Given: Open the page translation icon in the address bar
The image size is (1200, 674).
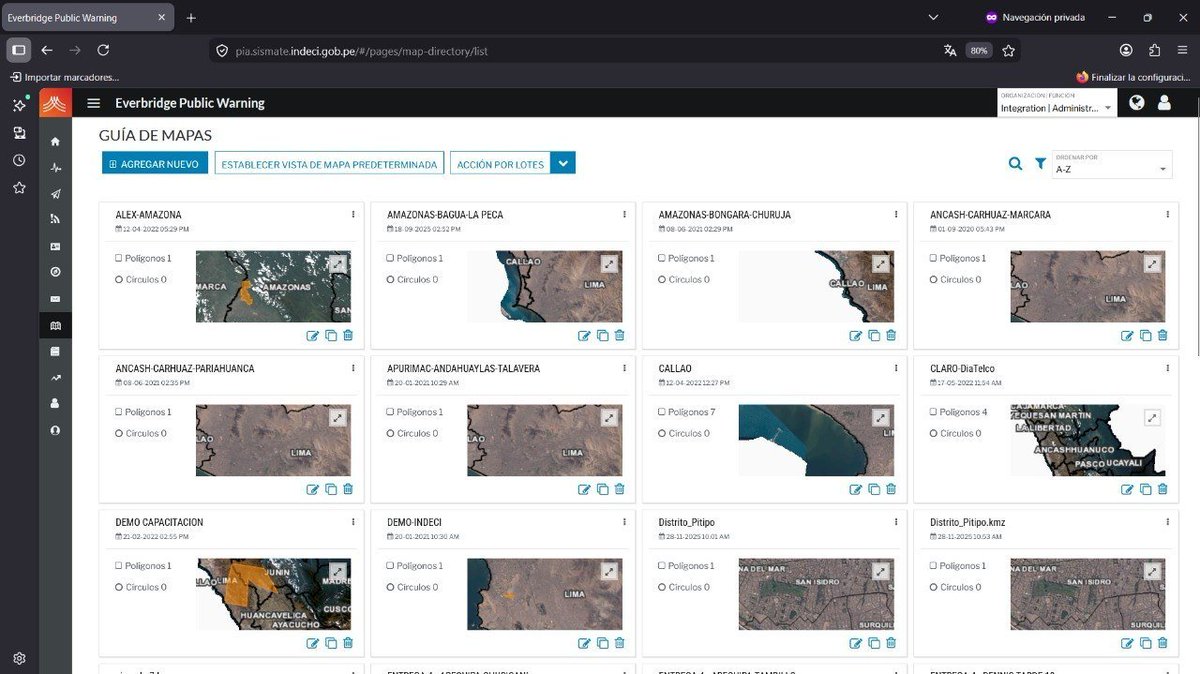Looking at the screenshot, I should pyautogui.click(x=950, y=50).
